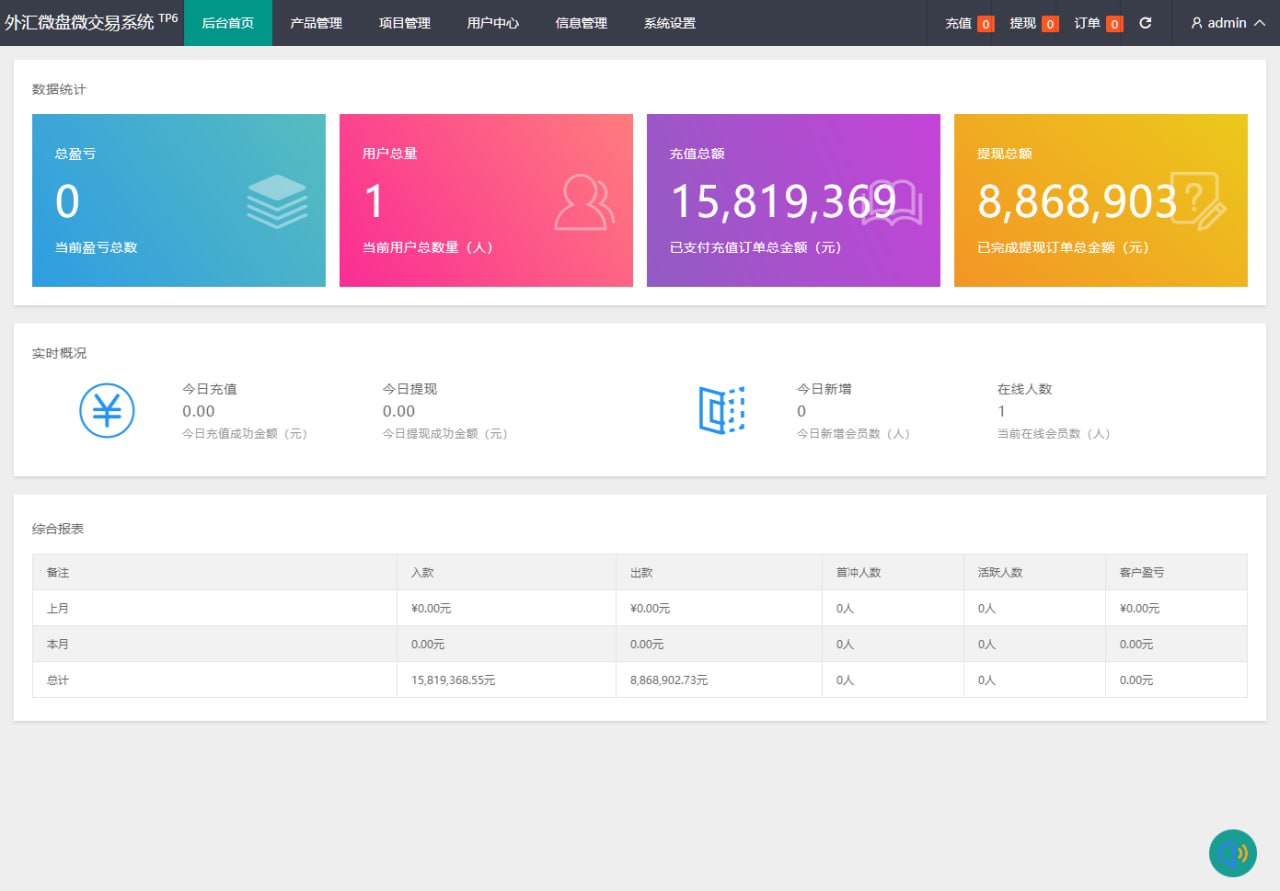Select the 上月 row label

(x=58, y=608)
